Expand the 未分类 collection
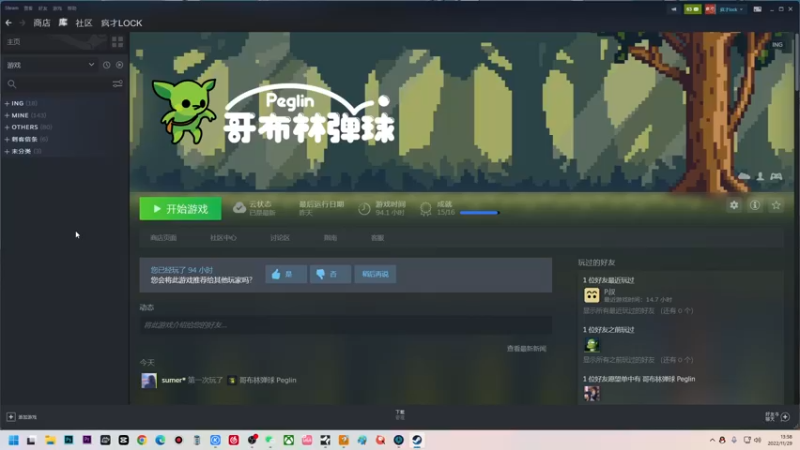 click(22, 151)
